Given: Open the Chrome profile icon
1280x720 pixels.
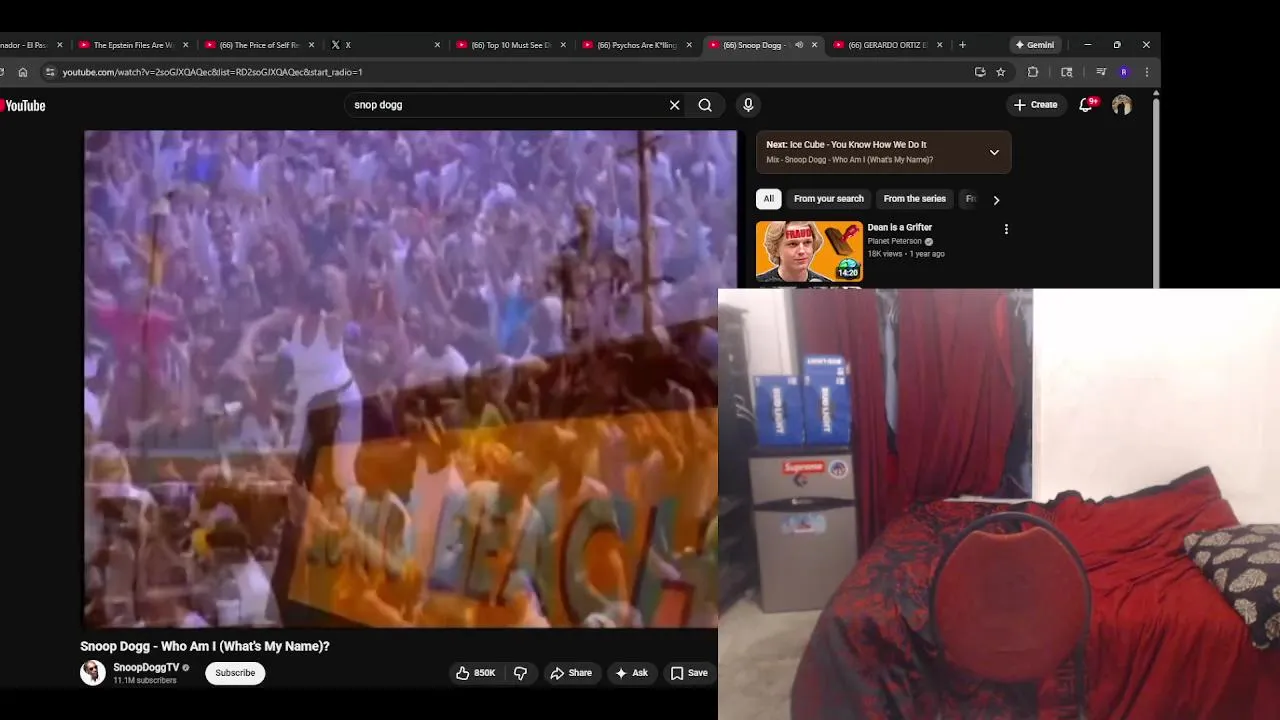Looking at the screenshot, I should [x=1124, y=72].
